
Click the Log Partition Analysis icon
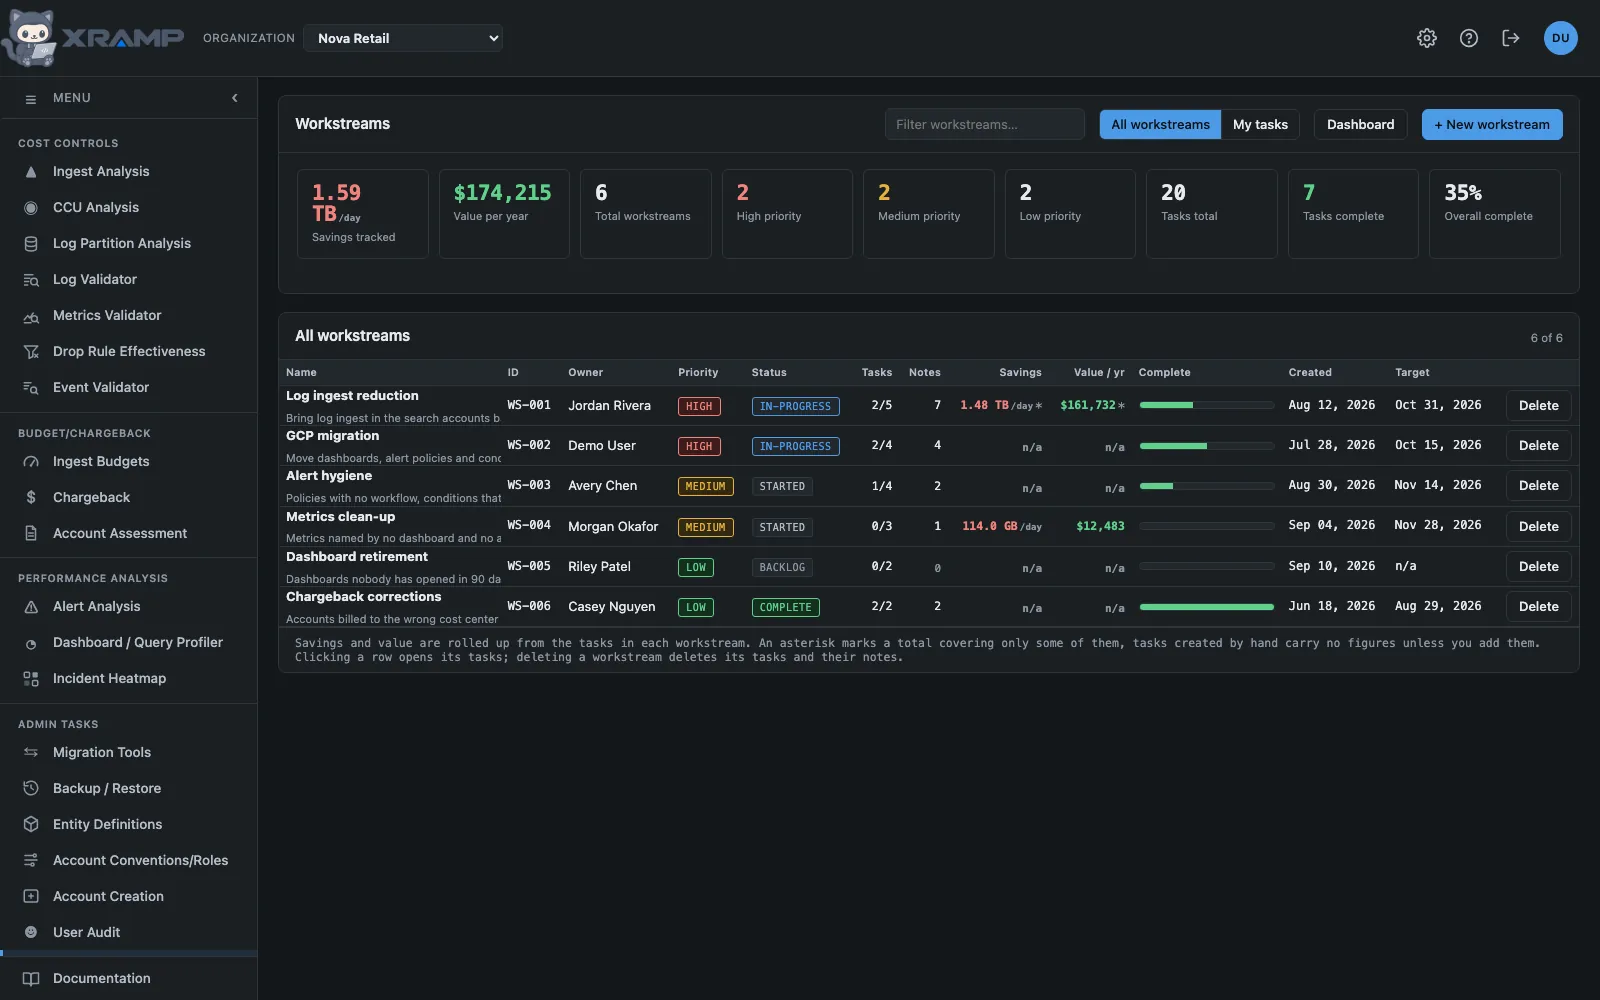coord(31,244)
